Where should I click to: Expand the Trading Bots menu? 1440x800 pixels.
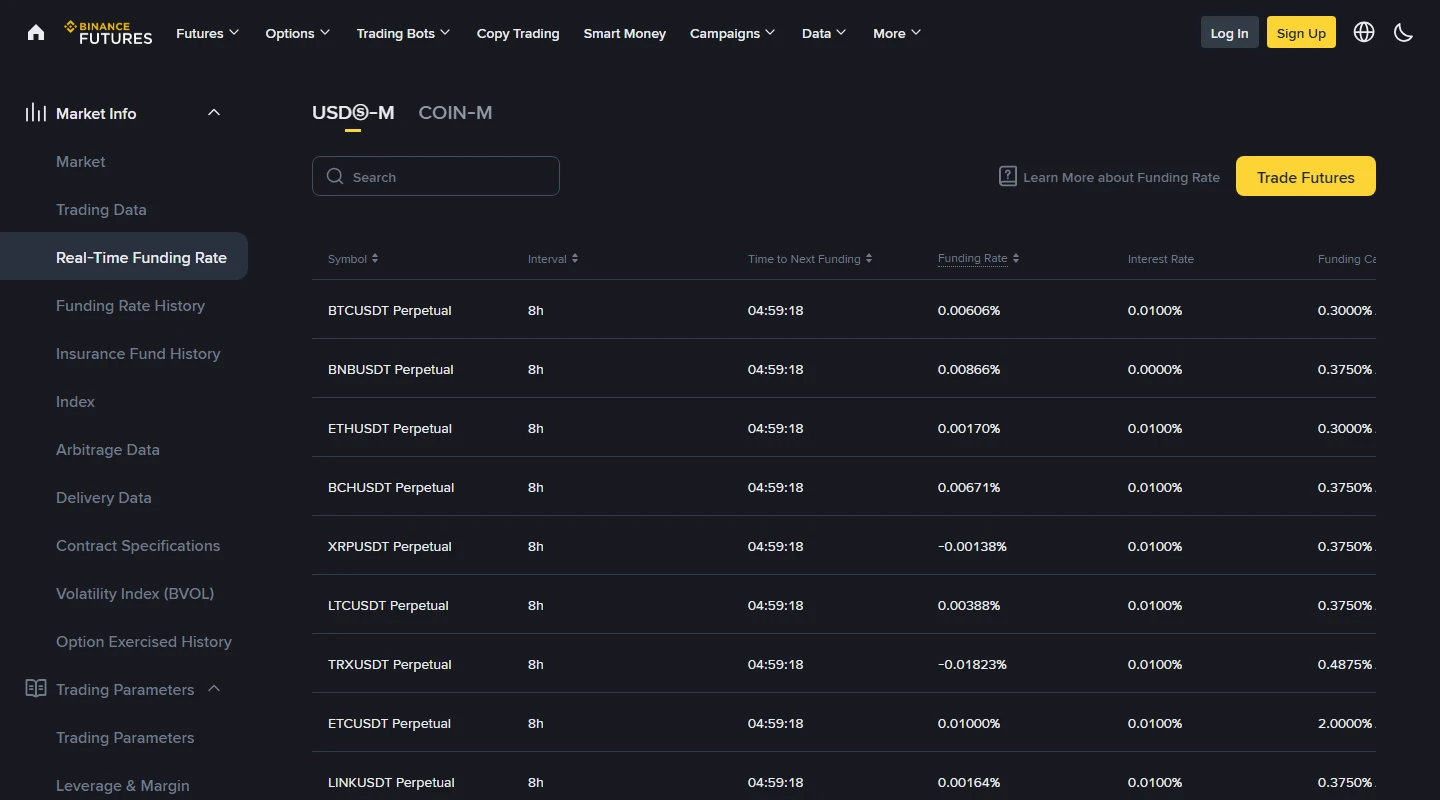[404, 33]
